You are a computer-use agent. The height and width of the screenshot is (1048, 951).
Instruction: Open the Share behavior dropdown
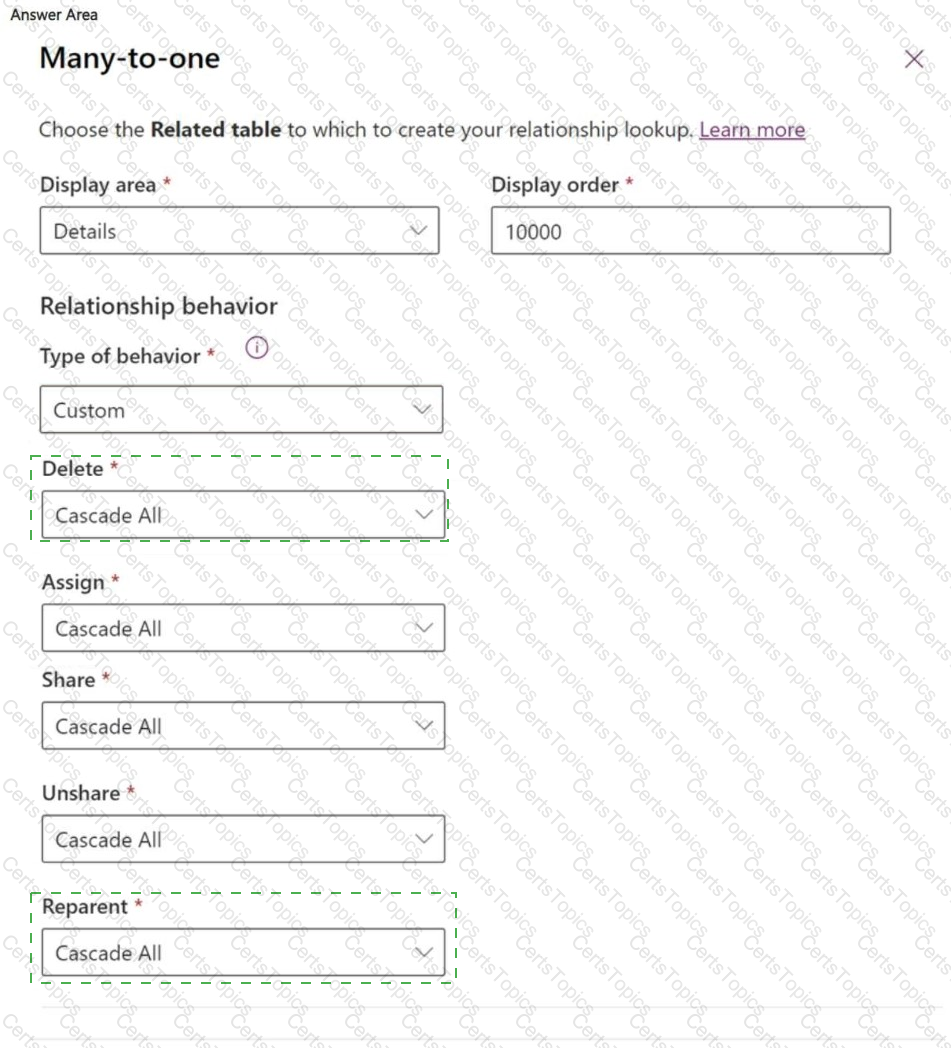[x=242, y=726]
